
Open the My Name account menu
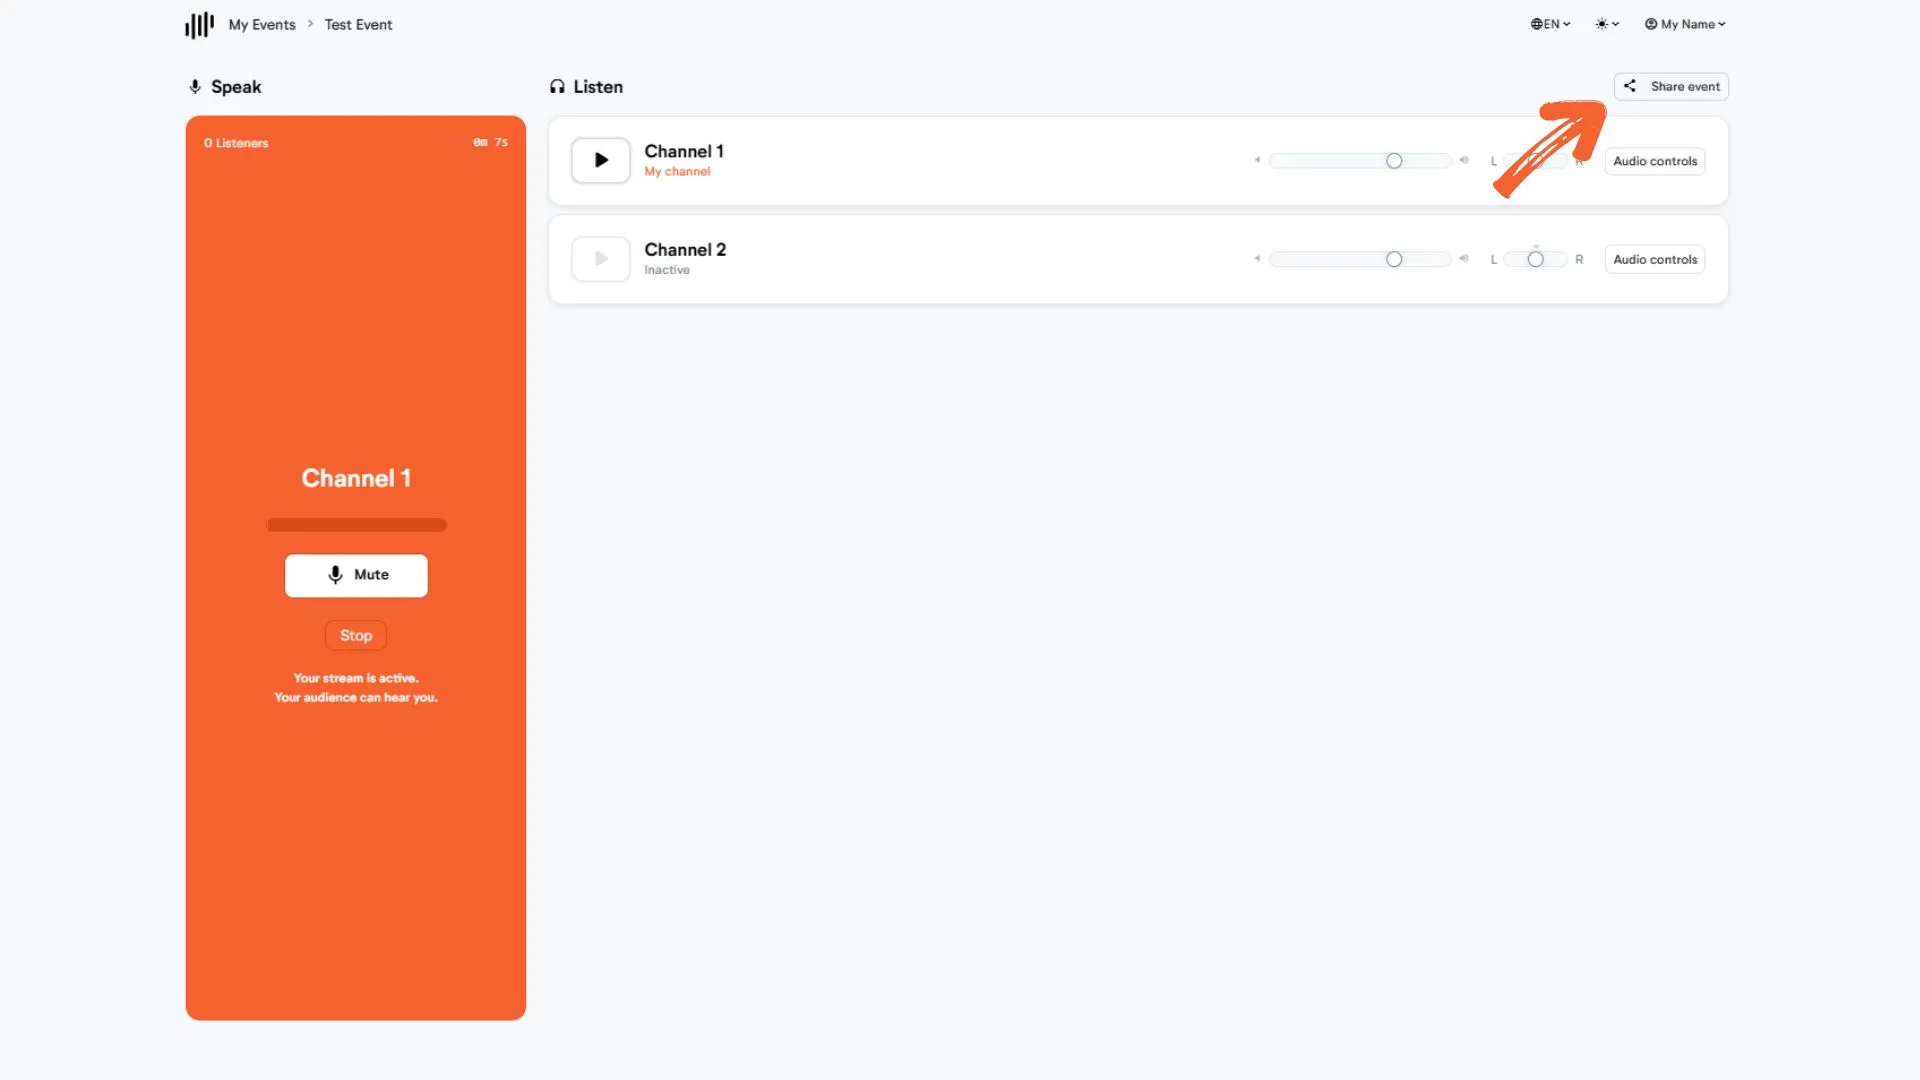(1685, 24)
